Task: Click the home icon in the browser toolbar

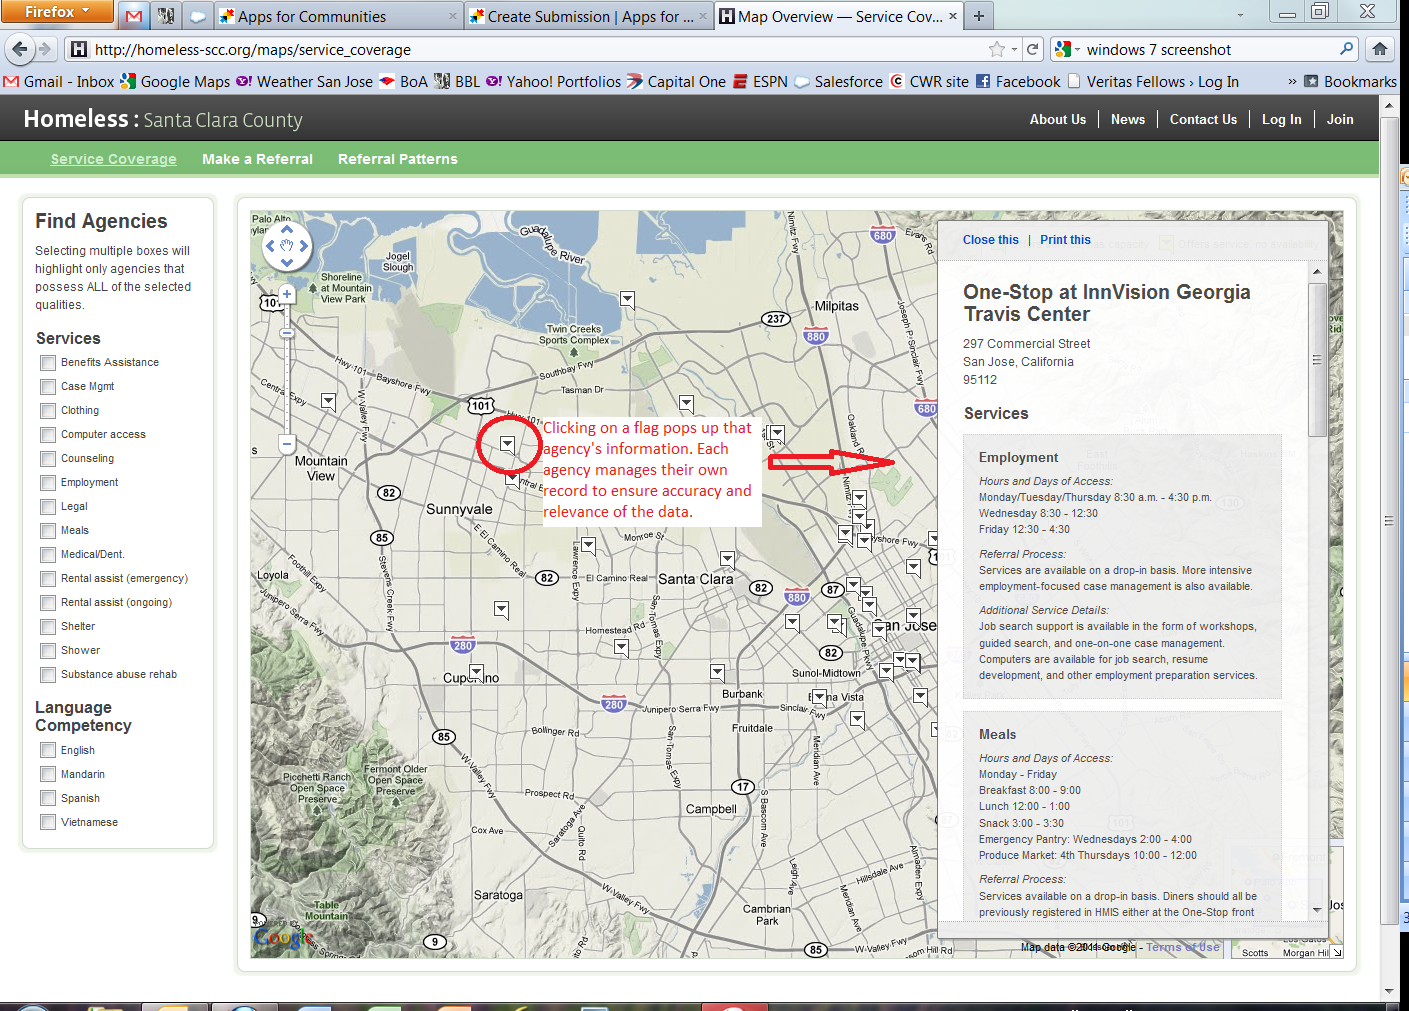Action: coord(1379,48)
